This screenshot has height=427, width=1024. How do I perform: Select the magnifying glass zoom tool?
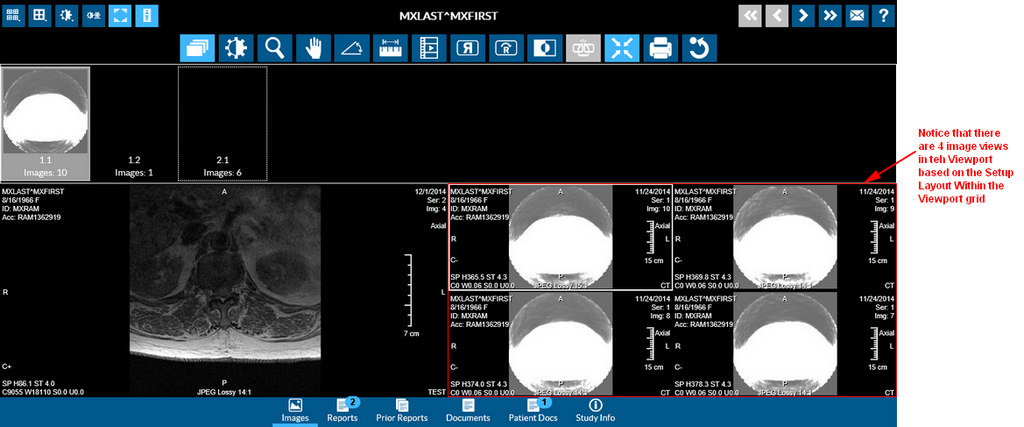272,48
